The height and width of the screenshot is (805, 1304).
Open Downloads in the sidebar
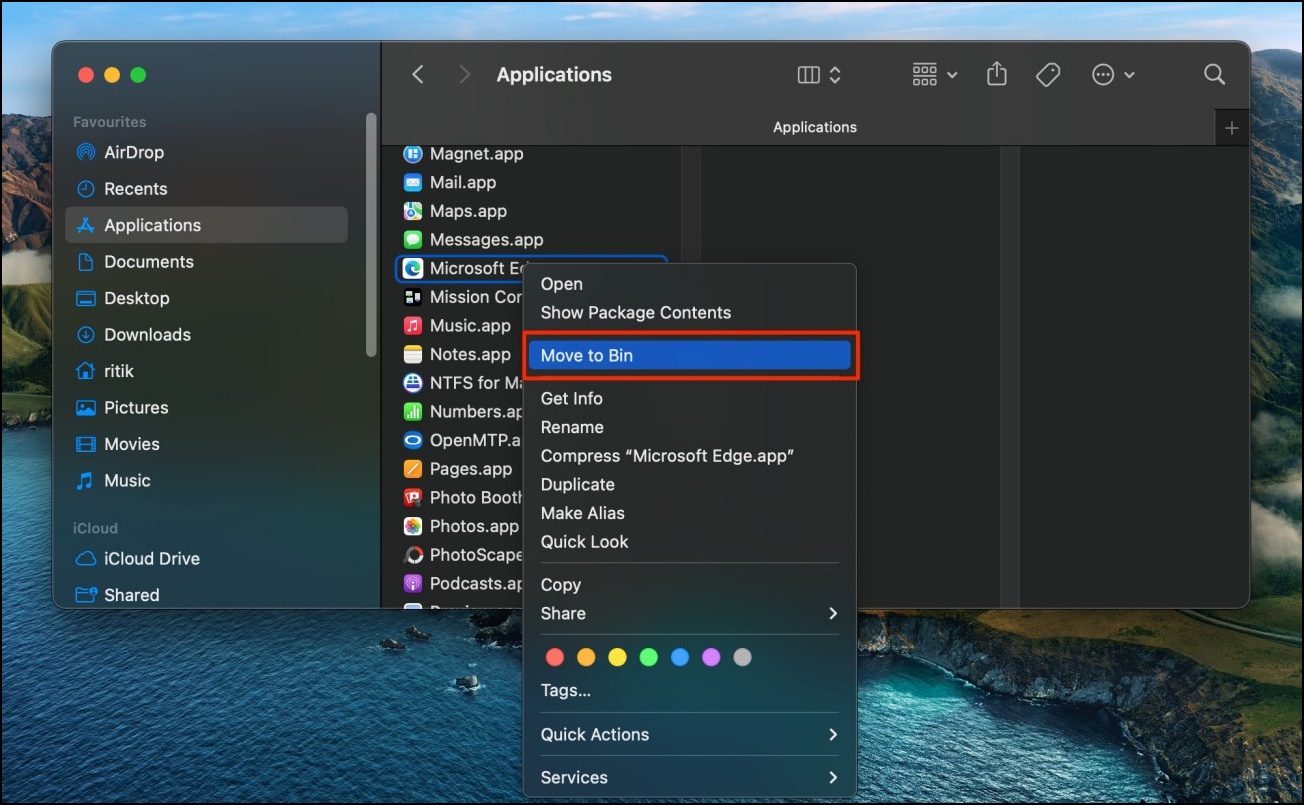[x=206, y=335]
